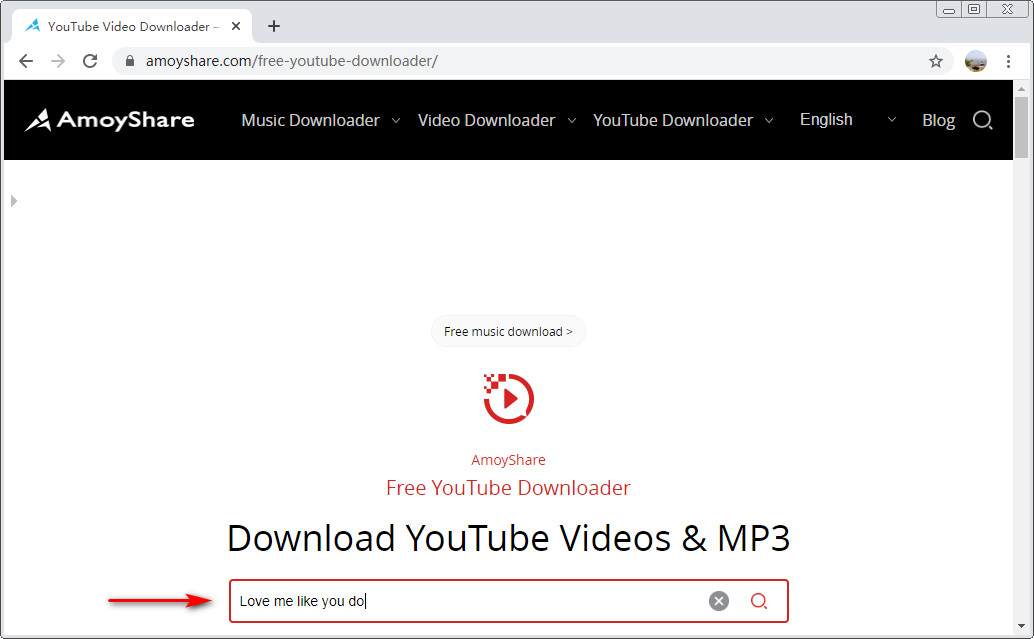Open the English language dropdown
The image size is (1034, 639).
click(x=848, y=120)
